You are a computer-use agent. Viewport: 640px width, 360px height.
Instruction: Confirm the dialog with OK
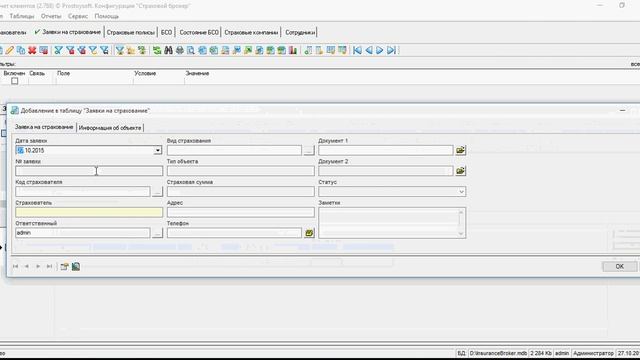[619, 267]
